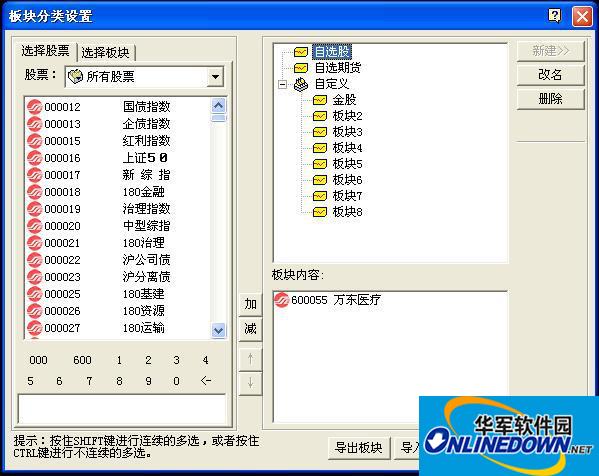Move item up with the up arrow button
The image size is (599, 476).
tap(250, 359)
